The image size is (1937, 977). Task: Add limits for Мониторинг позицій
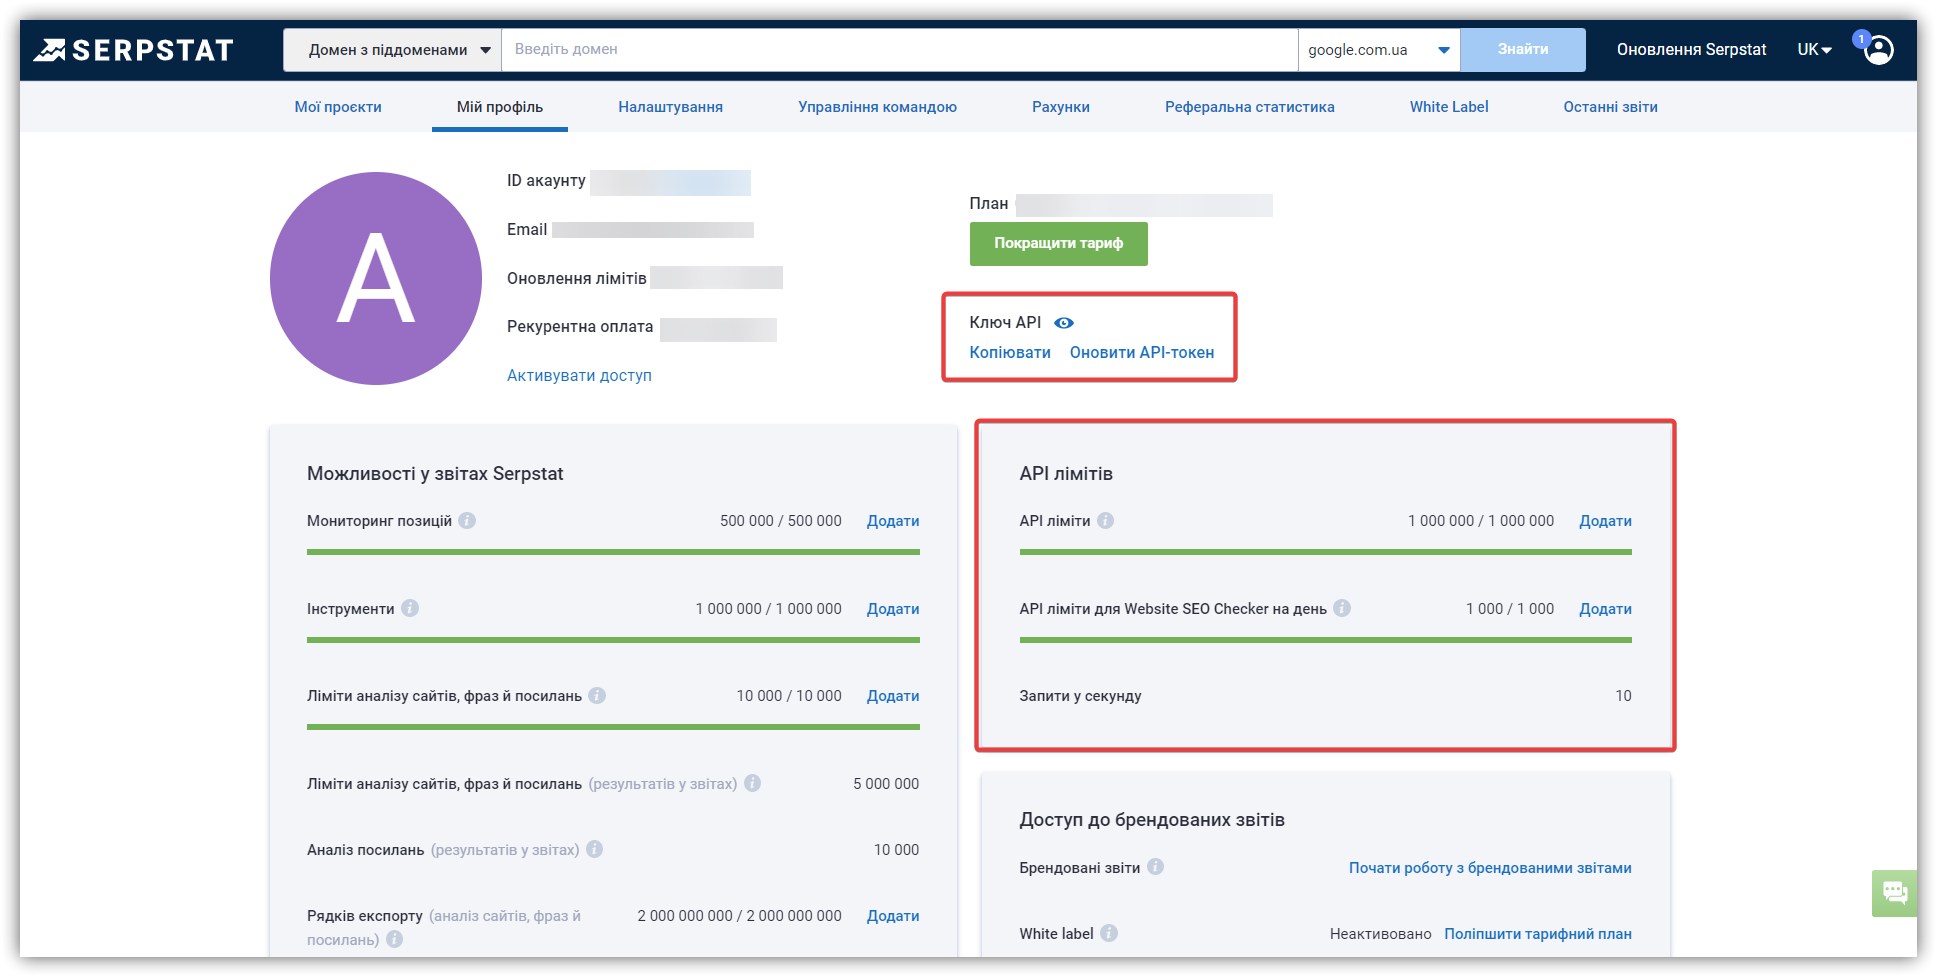click(893, 521)
